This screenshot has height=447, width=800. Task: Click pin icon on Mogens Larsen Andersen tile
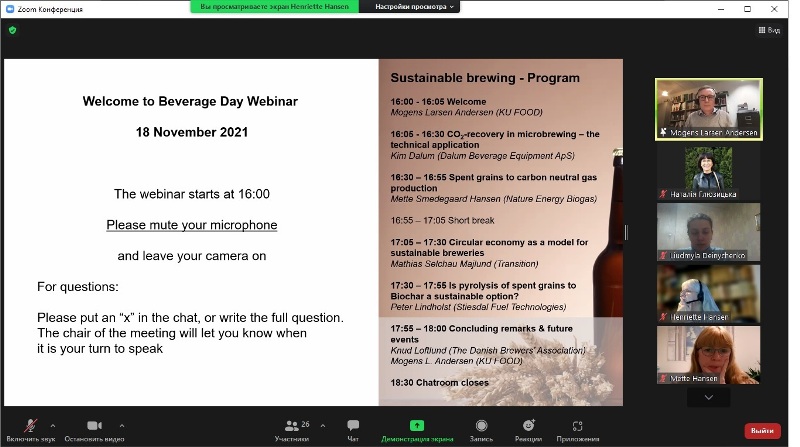[x=663, y=132]
